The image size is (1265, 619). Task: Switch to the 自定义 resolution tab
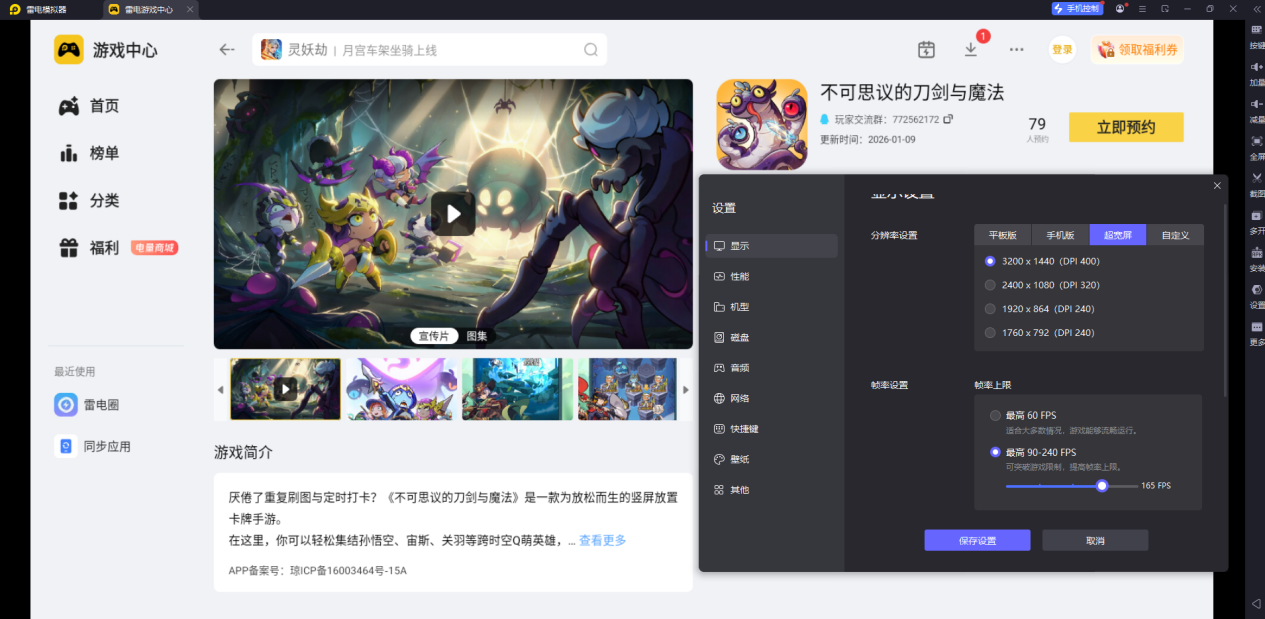(1175, 235)
